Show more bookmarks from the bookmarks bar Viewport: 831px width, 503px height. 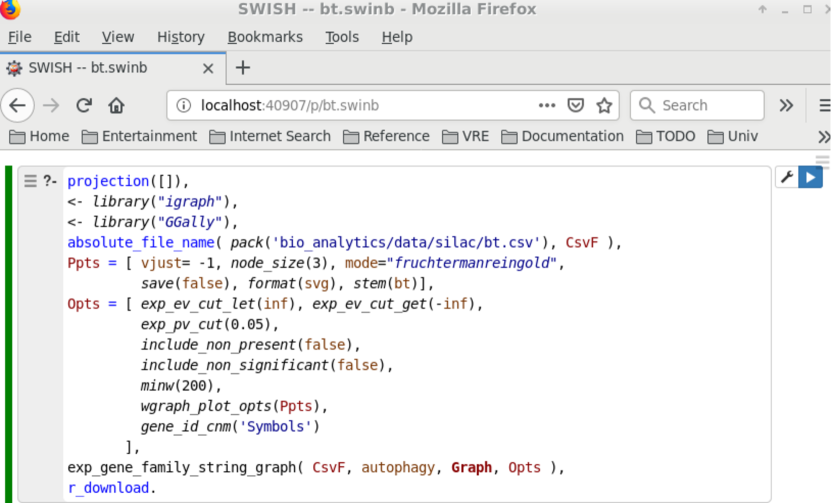coord(823,136)
